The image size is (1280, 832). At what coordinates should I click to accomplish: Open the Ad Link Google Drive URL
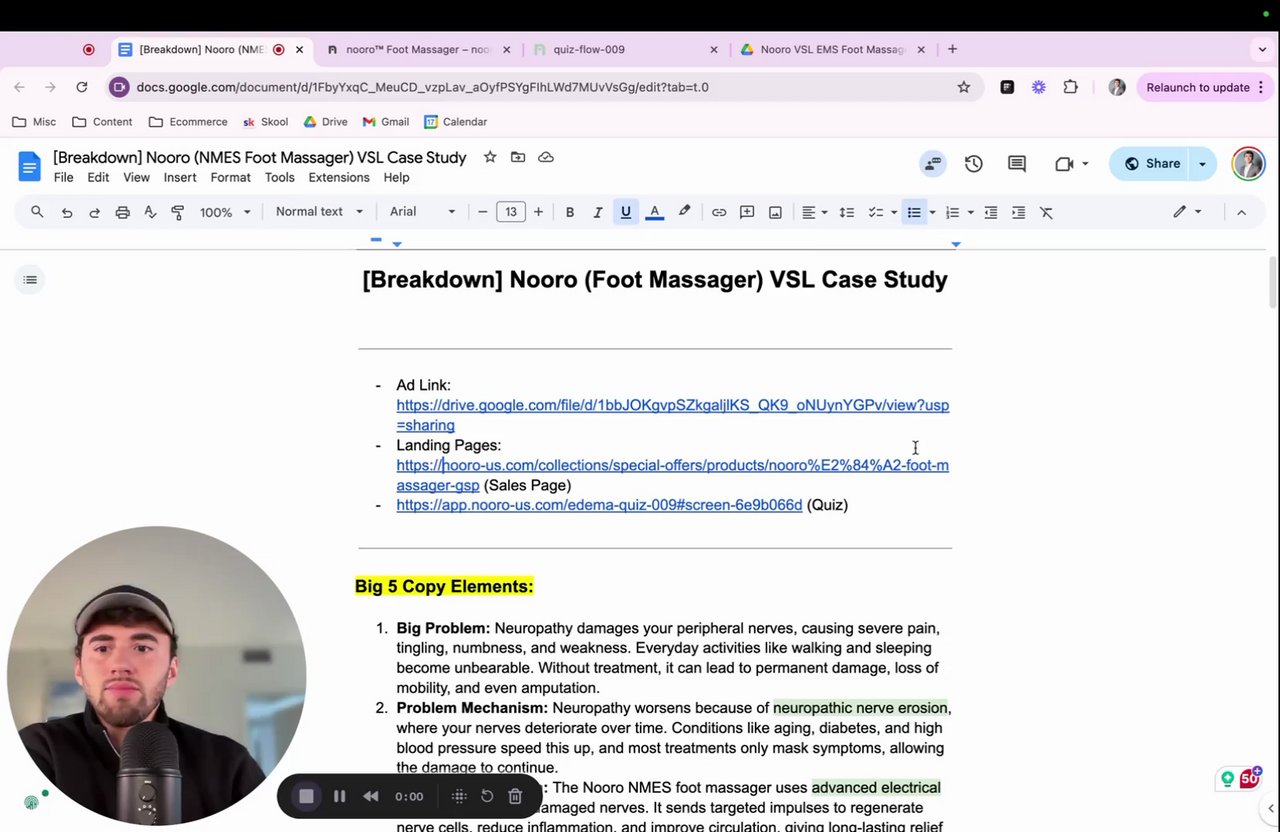(672, 415)
